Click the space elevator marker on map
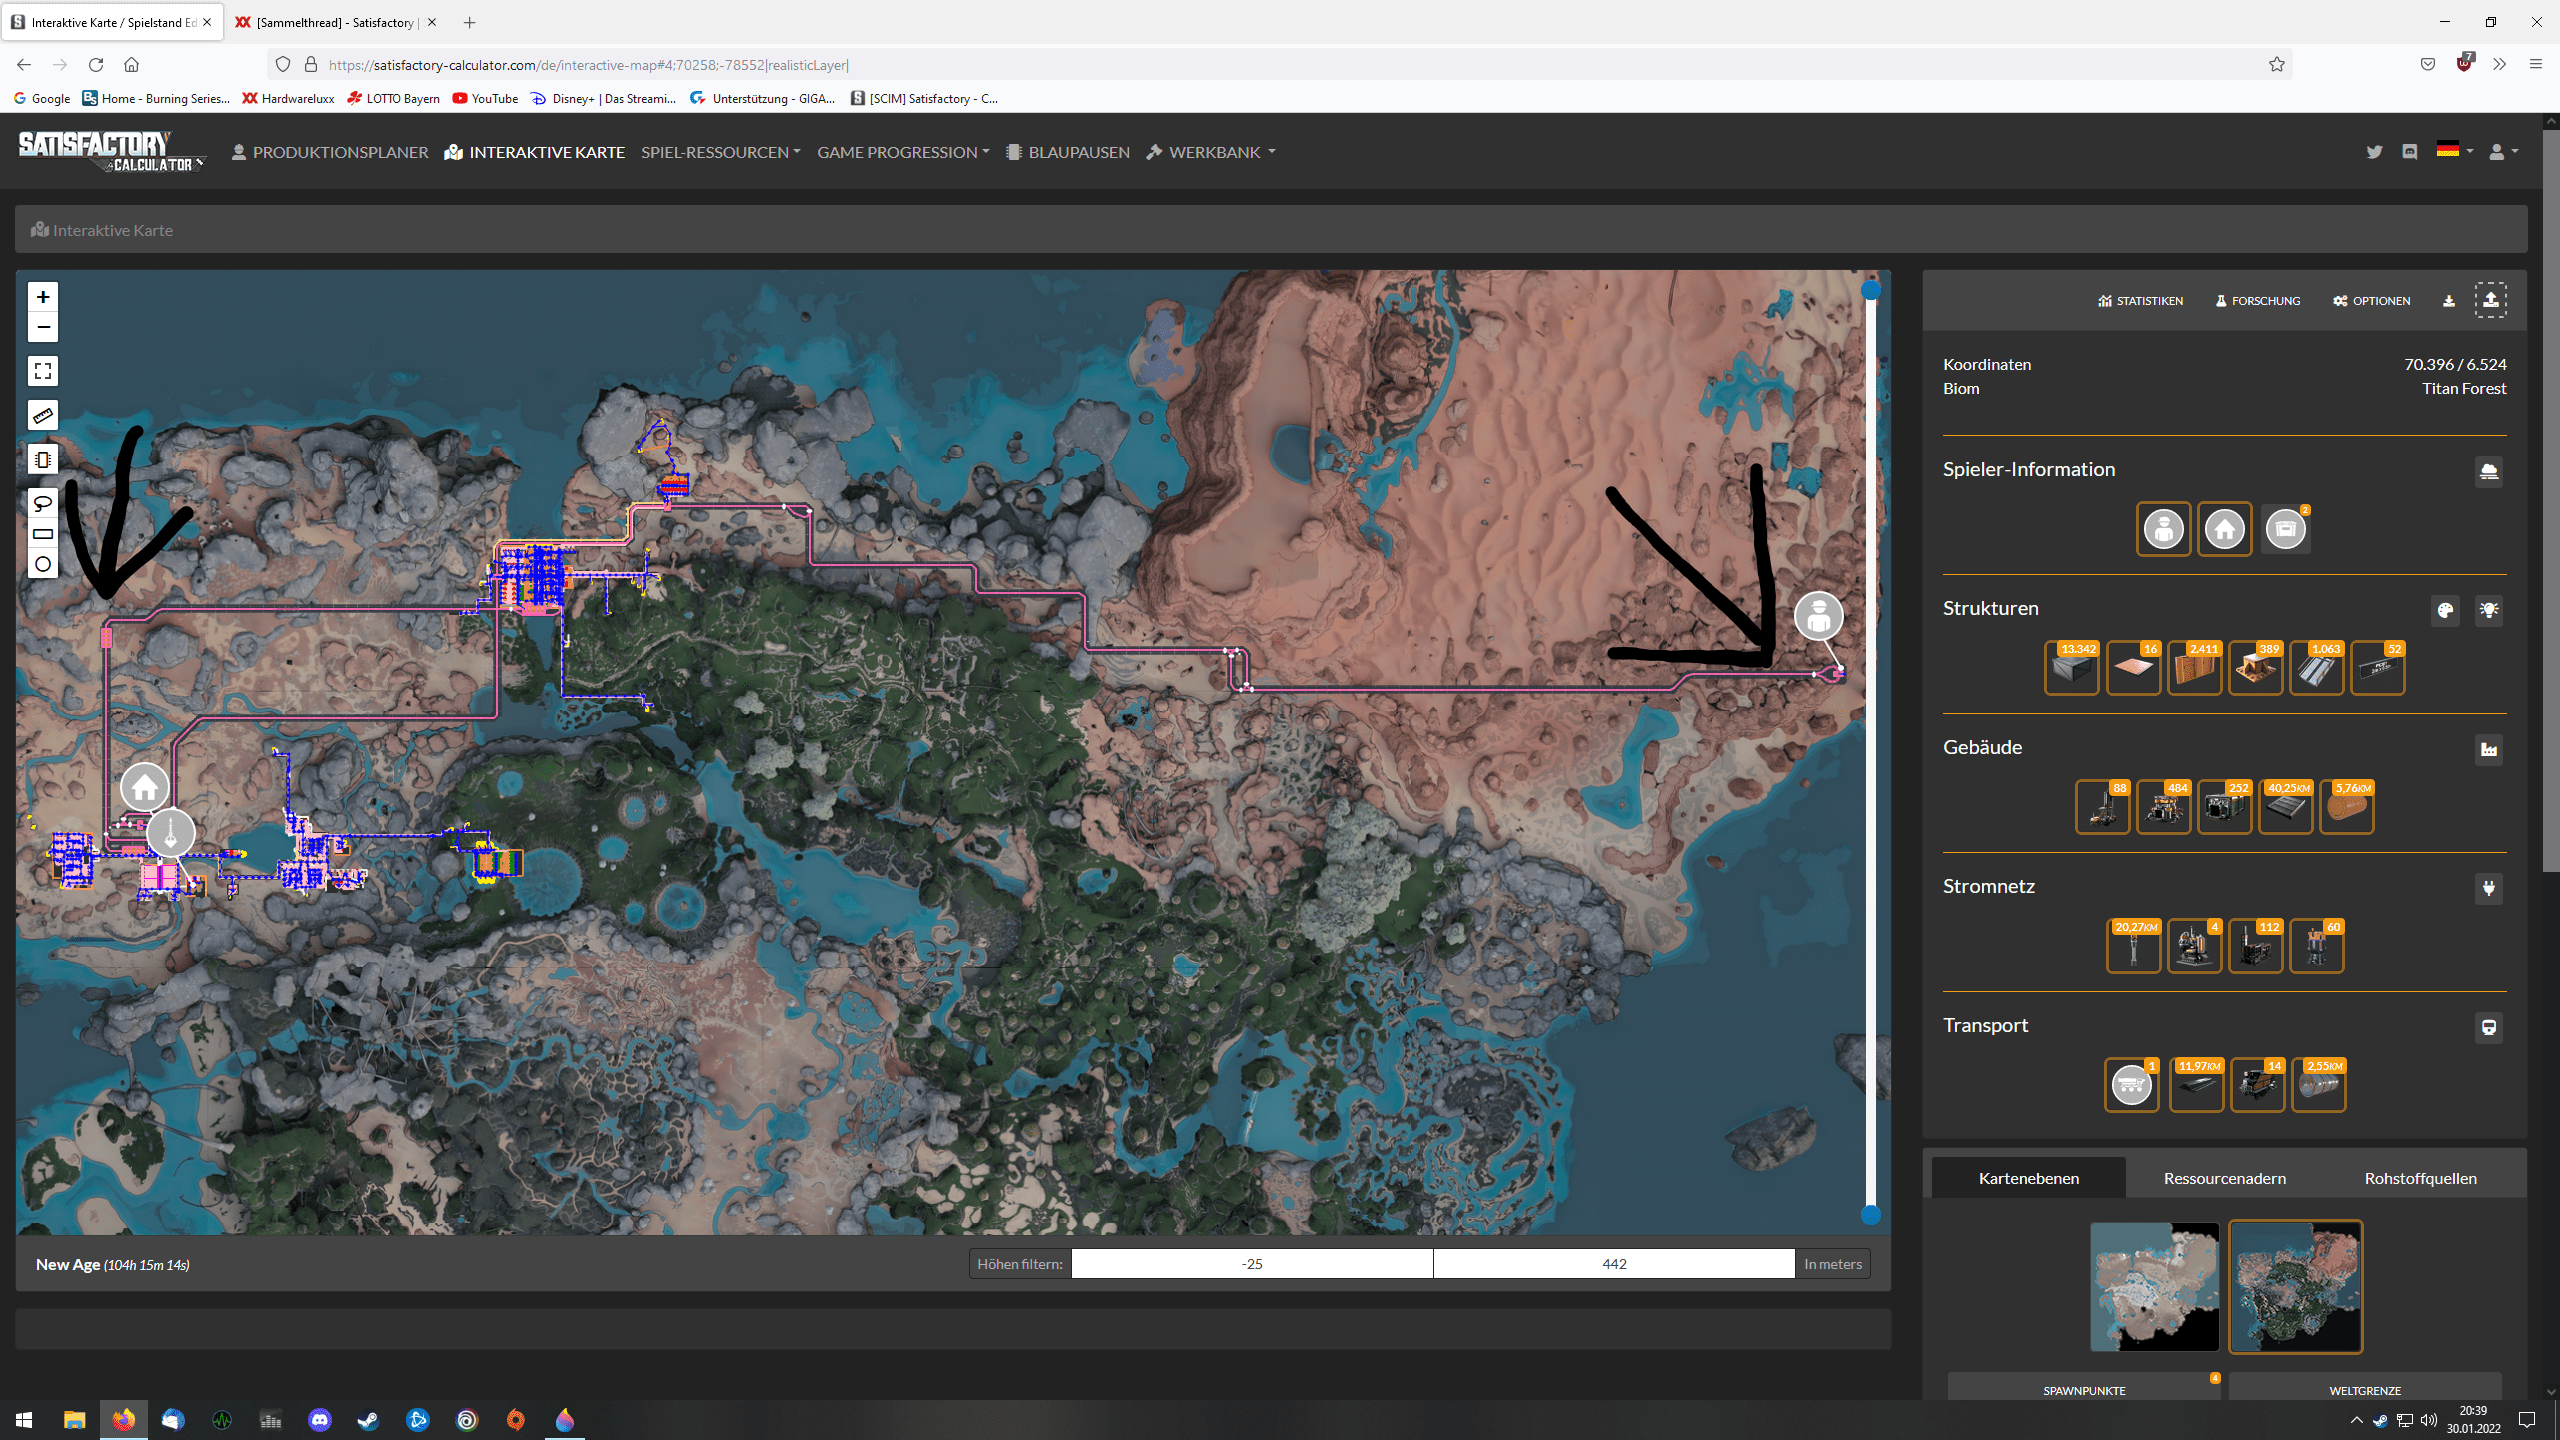The width and height of the screenshot is (2560, 1440). click(171, 832)
